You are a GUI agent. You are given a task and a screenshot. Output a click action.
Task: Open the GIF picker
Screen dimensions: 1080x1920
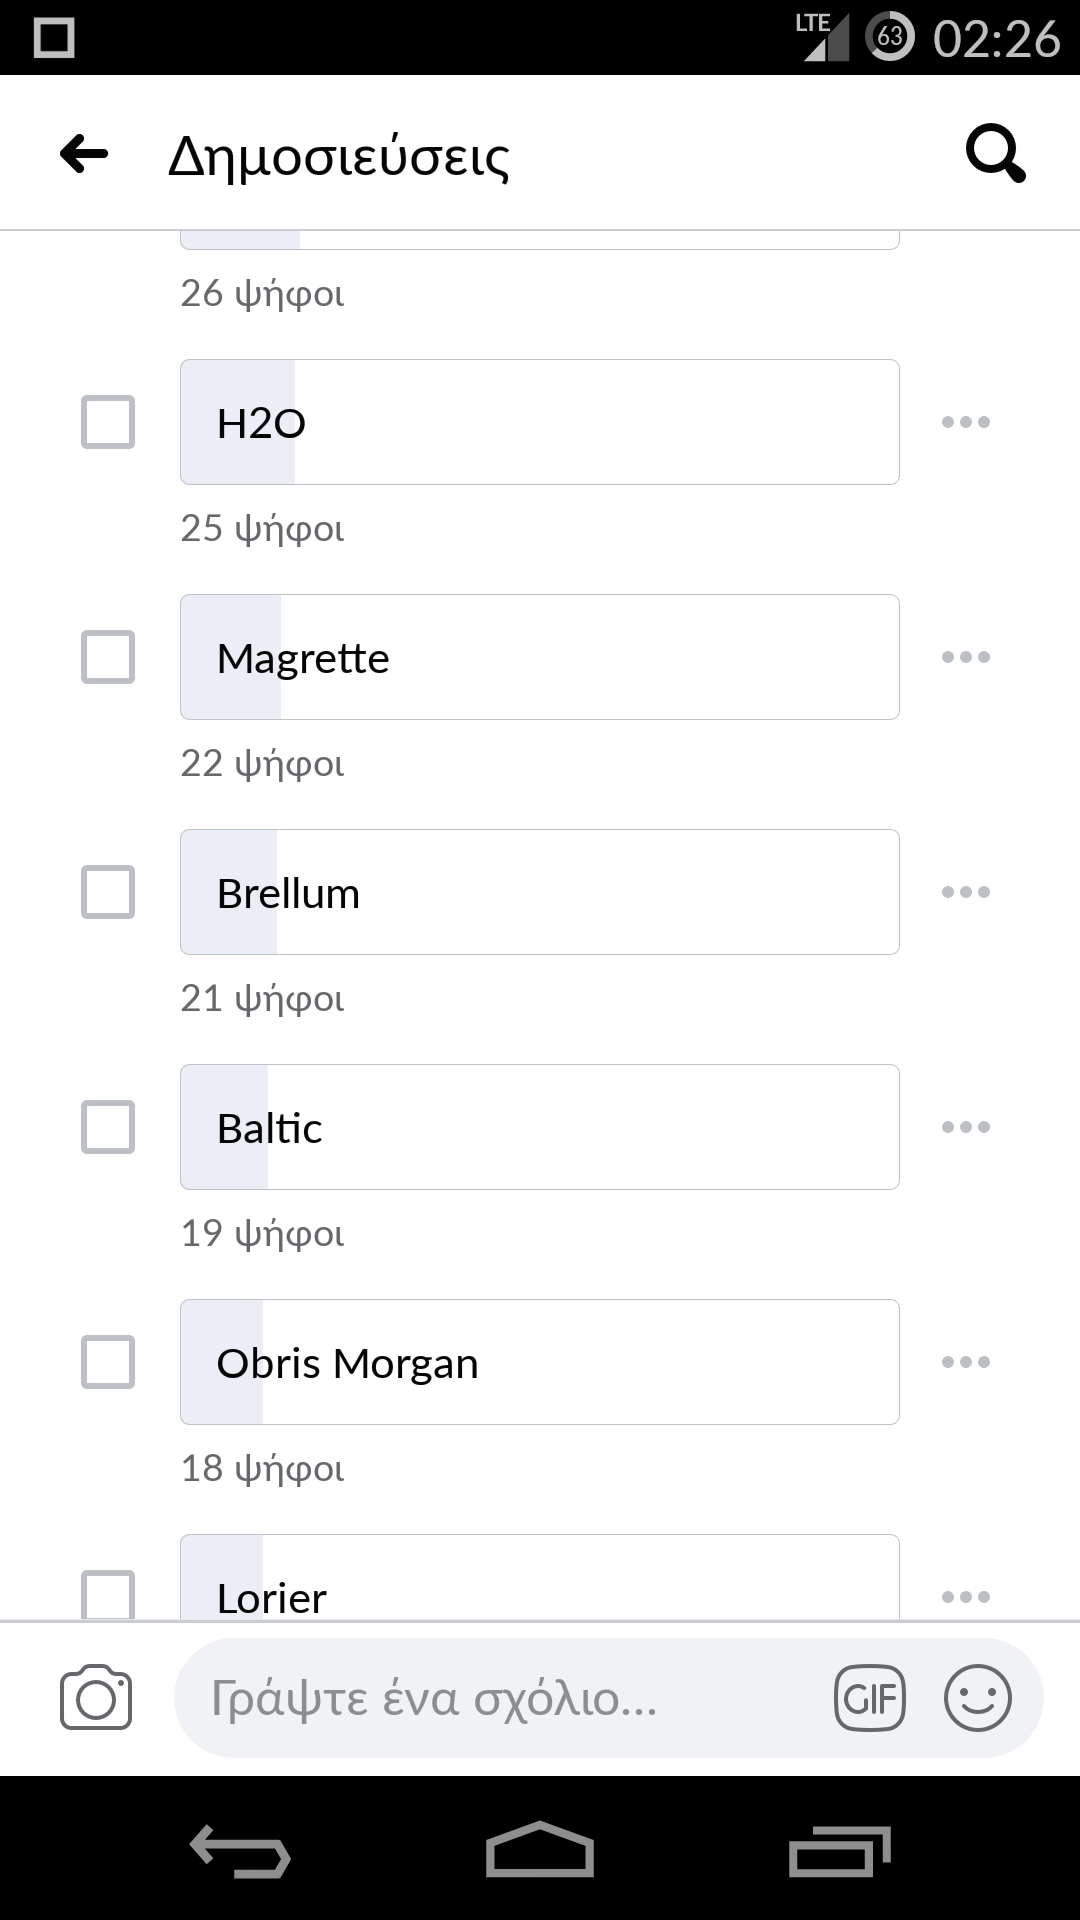[x=870, y=1698]
